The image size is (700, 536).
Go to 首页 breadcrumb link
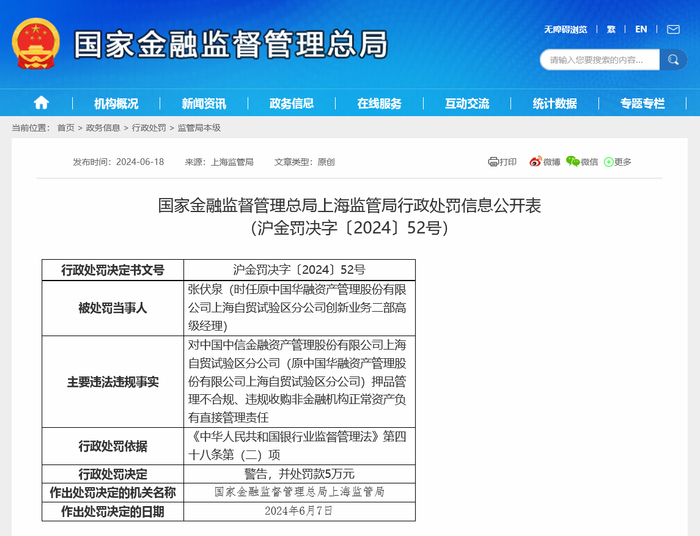coord(66,128)
